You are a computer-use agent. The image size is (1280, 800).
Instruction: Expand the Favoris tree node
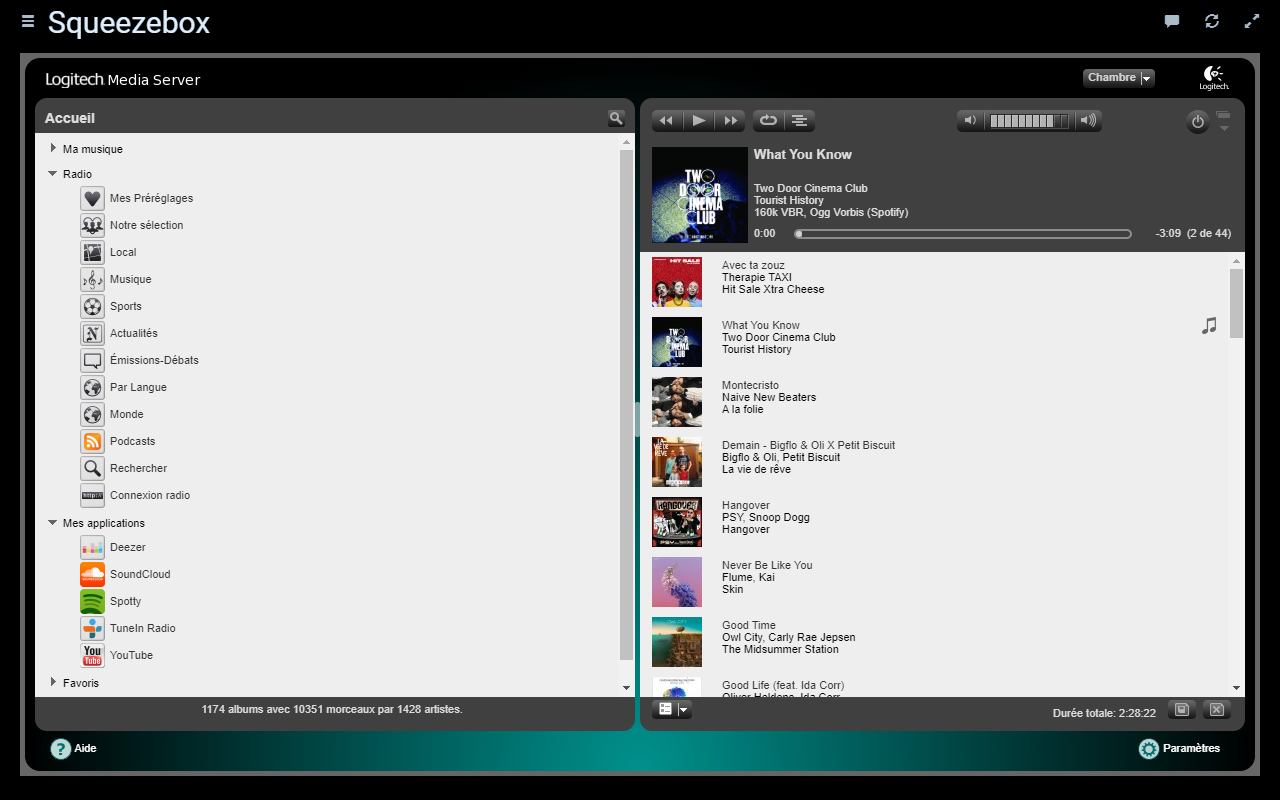pyautogui.click(x=53, y=682)
